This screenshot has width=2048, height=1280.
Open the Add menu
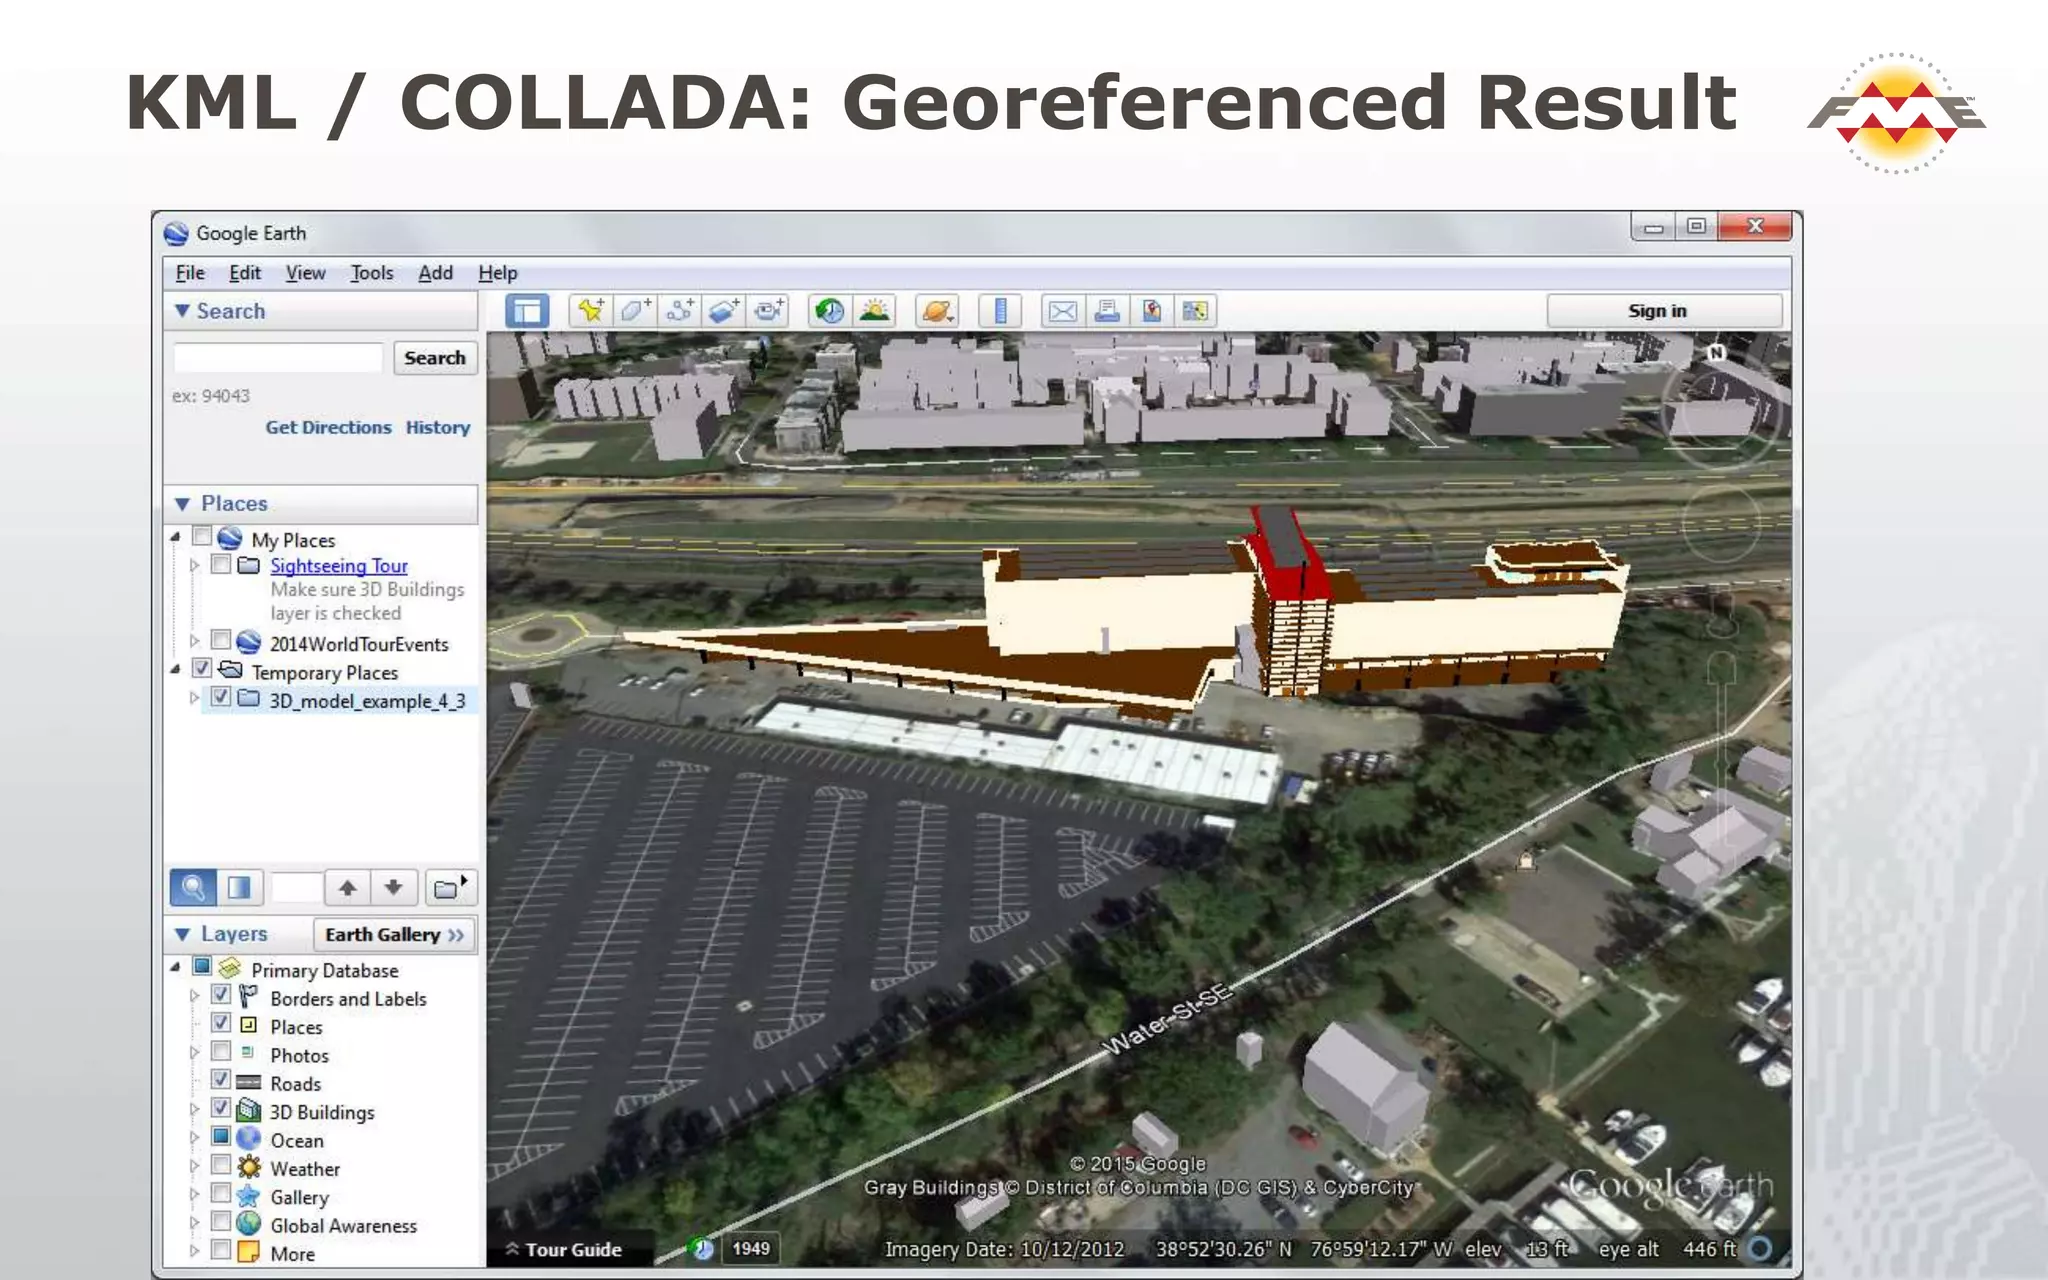[x=435, y=273]
